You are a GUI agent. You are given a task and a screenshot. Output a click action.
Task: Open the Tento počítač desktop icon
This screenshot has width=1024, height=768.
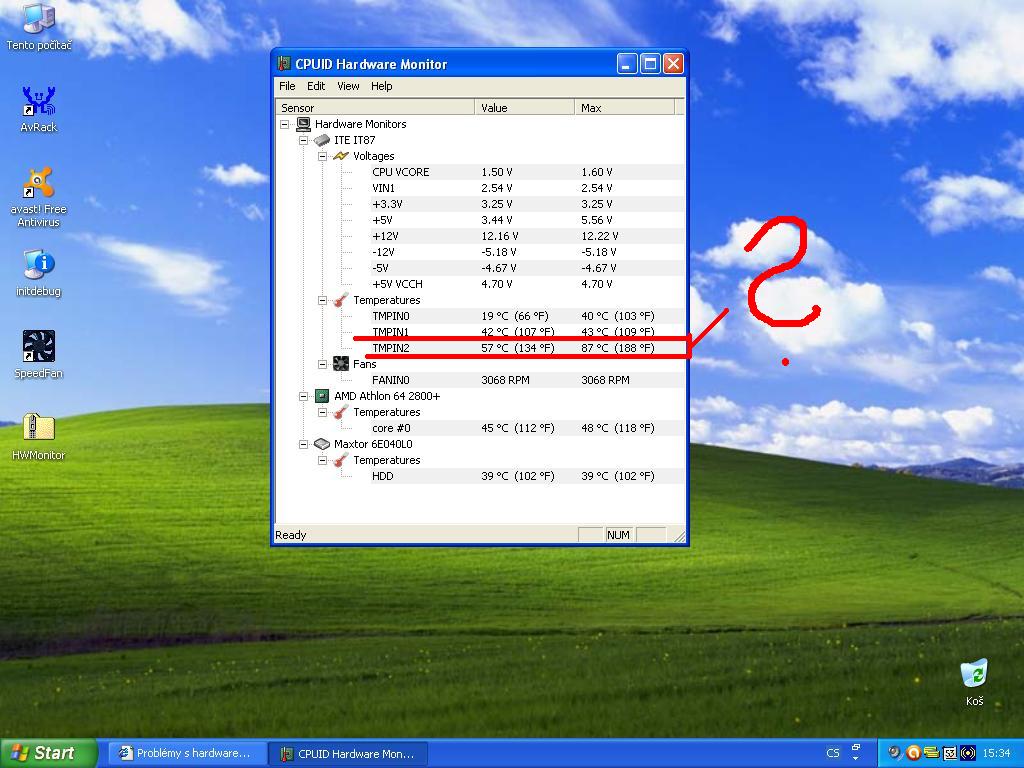[39, 26]
